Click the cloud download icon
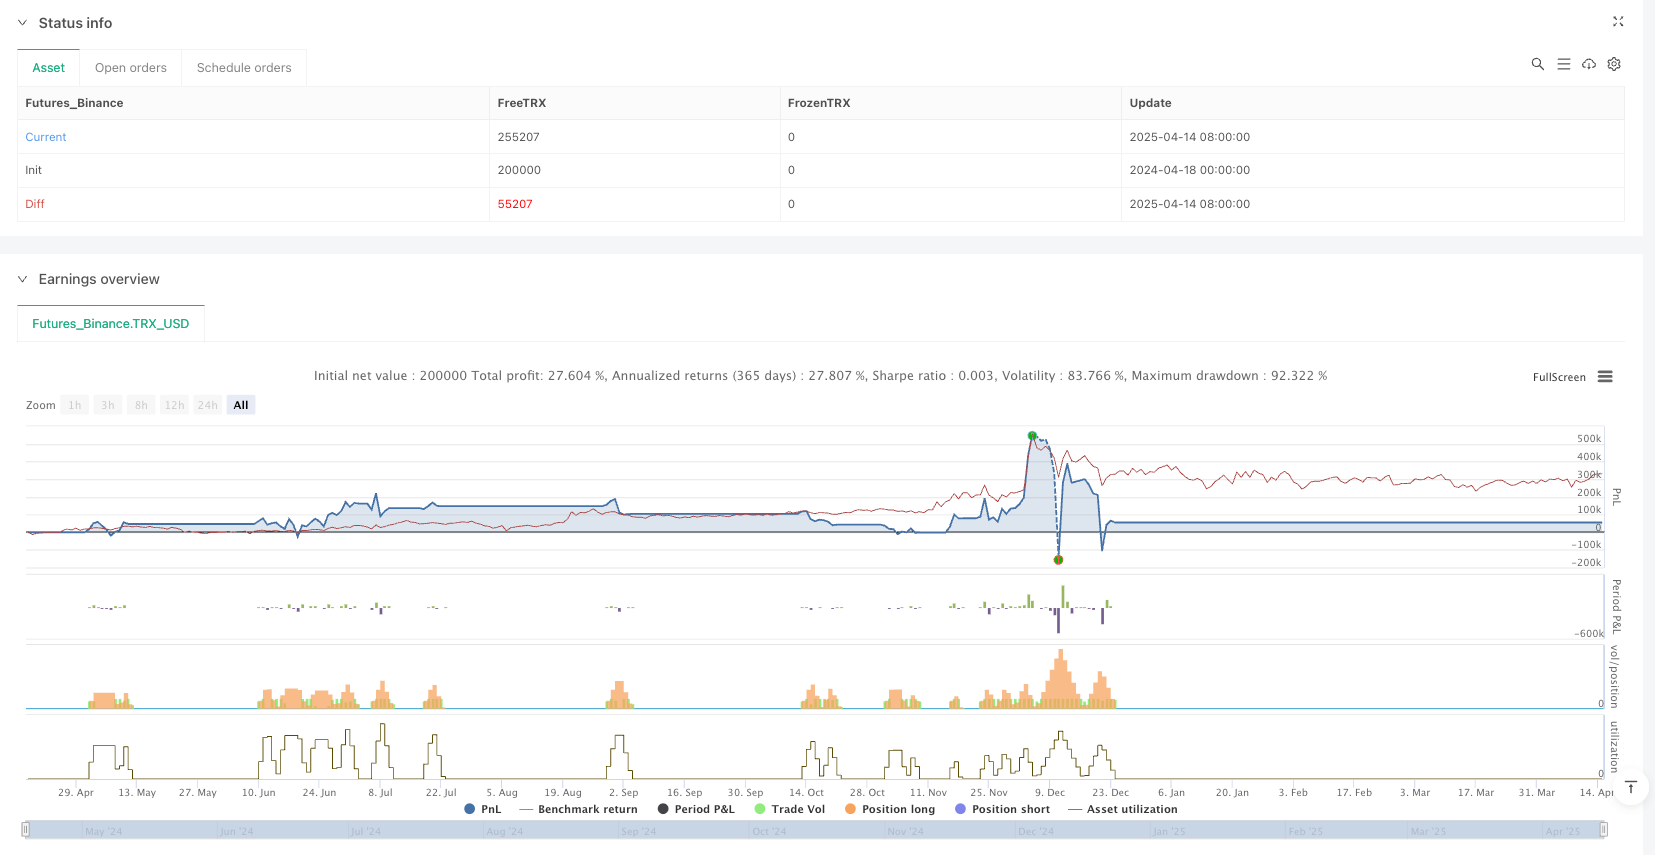 pos(1588,64)
